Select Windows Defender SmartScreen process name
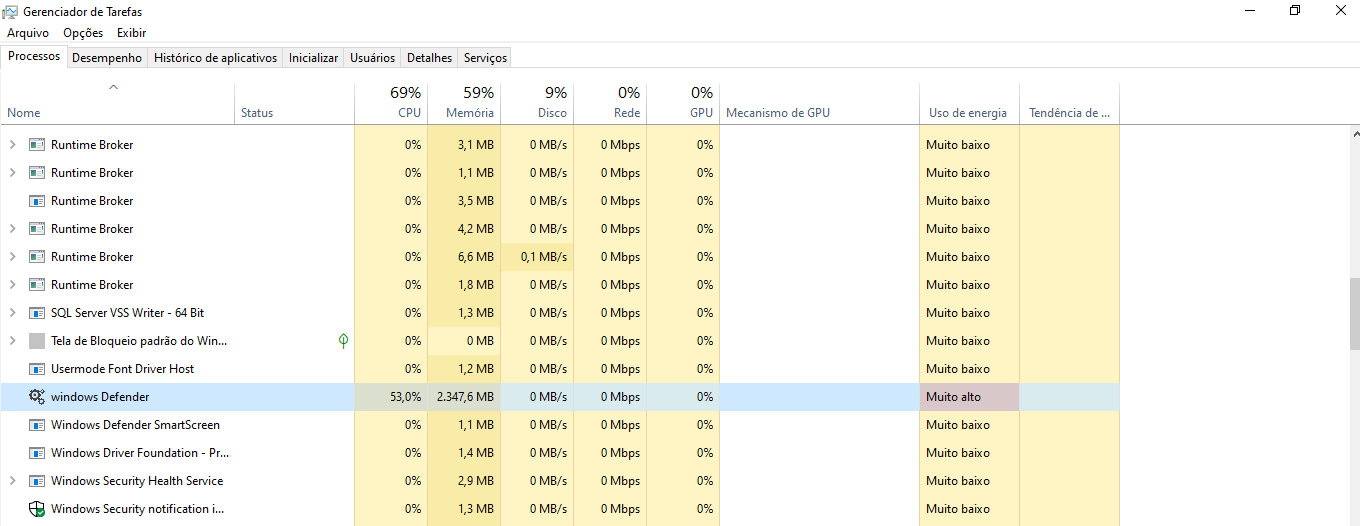1360x526 pixels. pos(135,425)
